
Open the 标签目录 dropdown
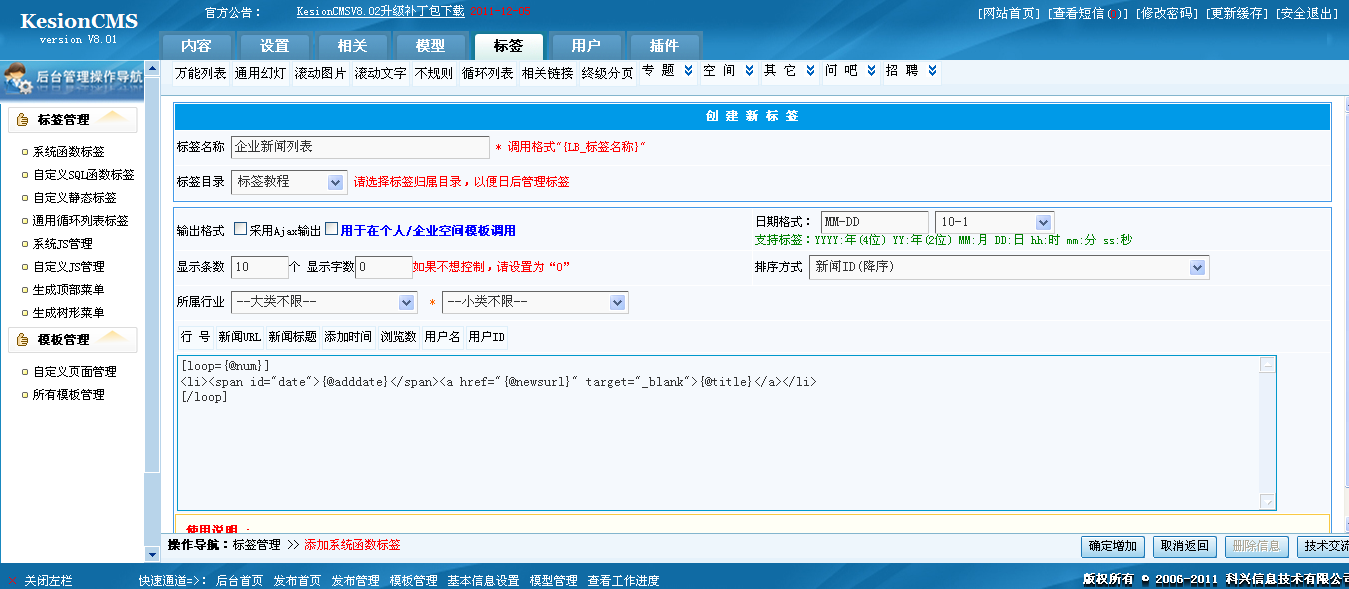[335, 182]
